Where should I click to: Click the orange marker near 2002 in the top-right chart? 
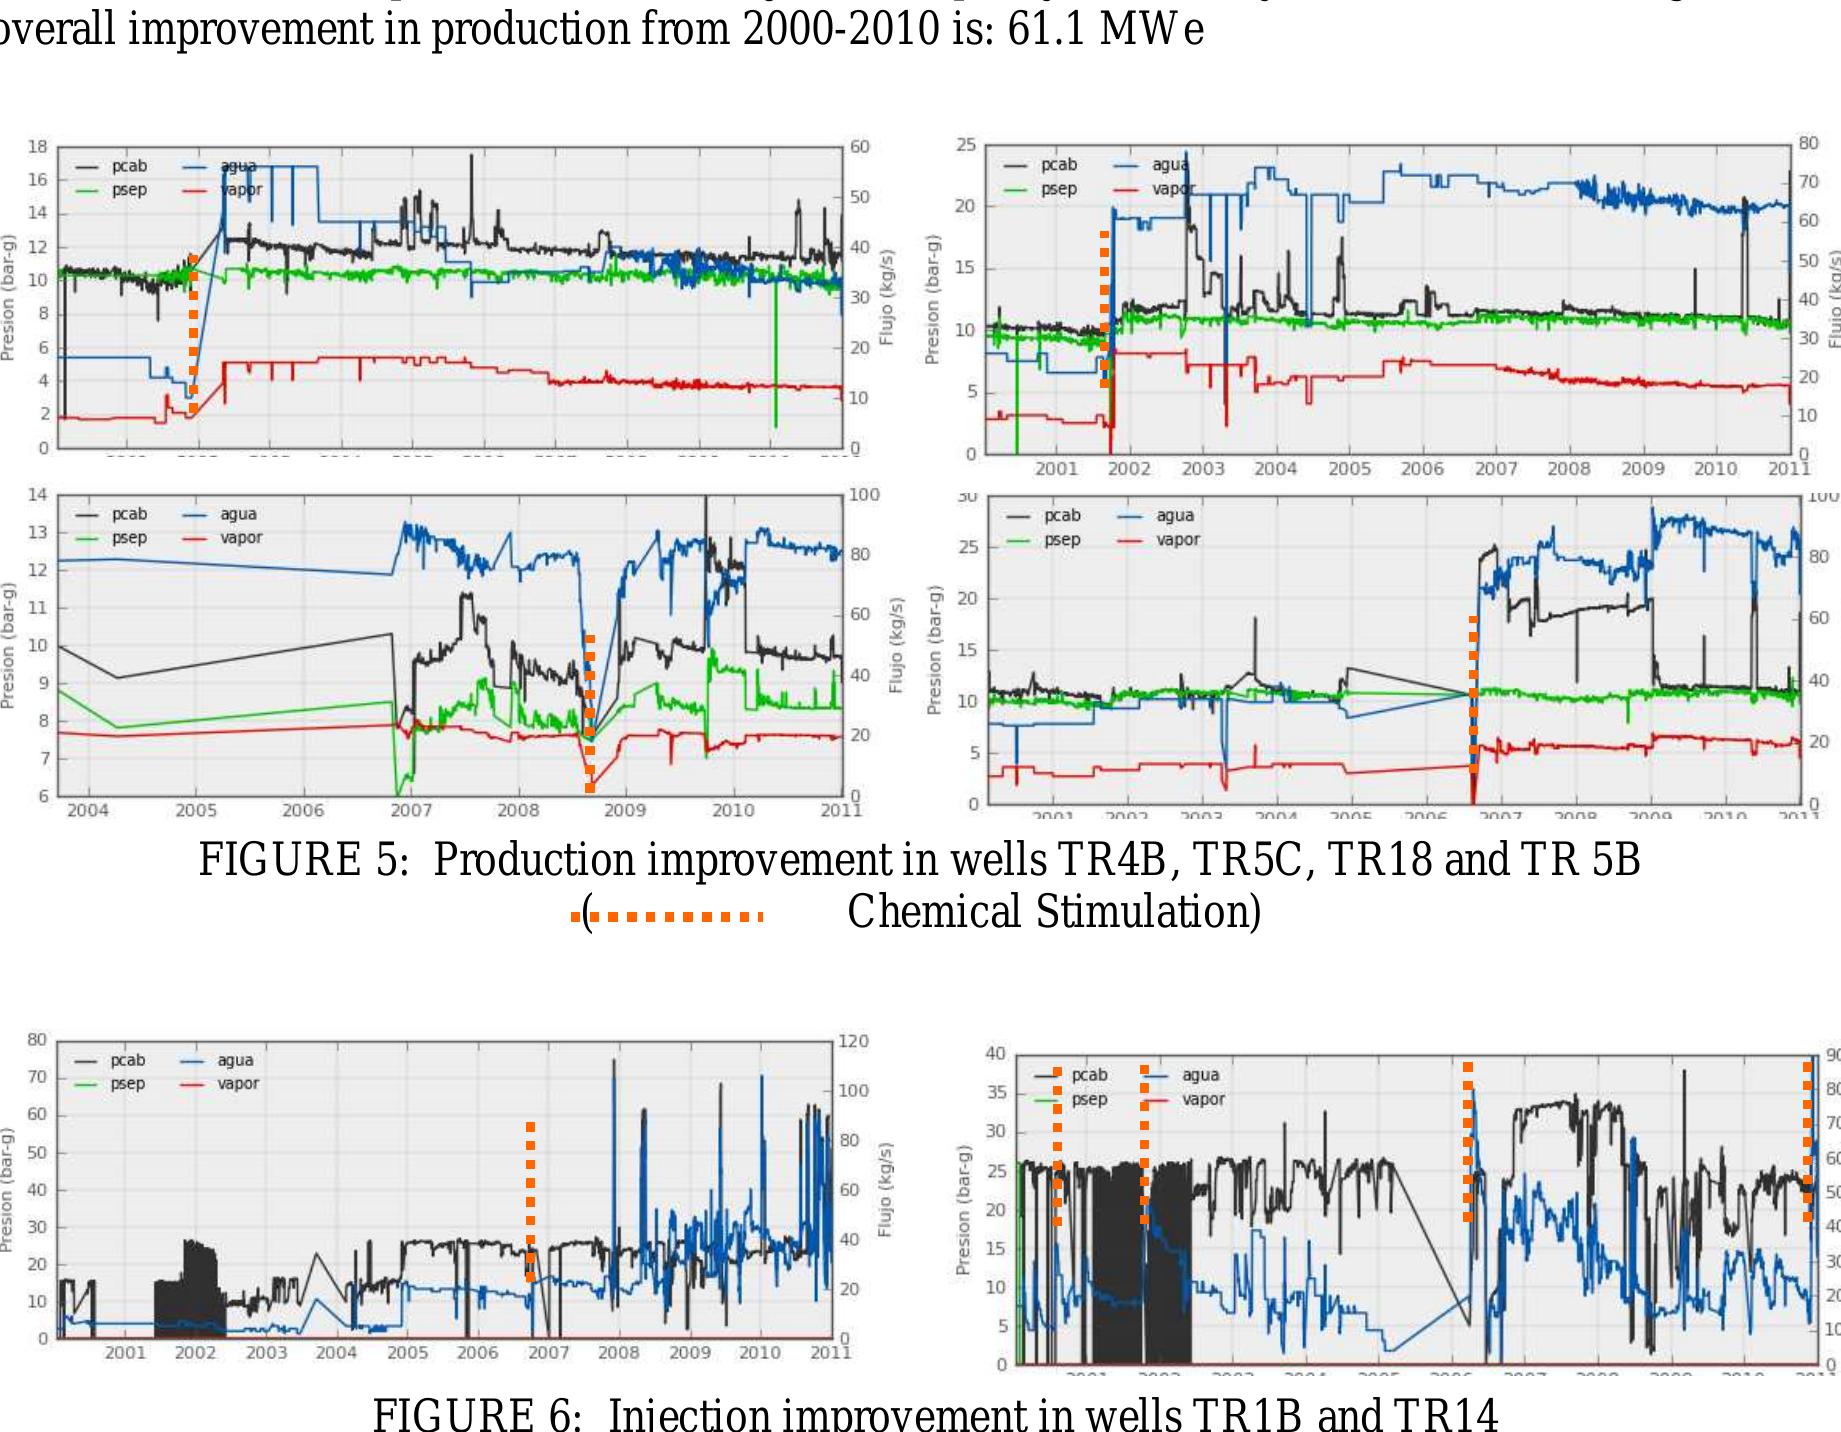tap(1104, 310)
